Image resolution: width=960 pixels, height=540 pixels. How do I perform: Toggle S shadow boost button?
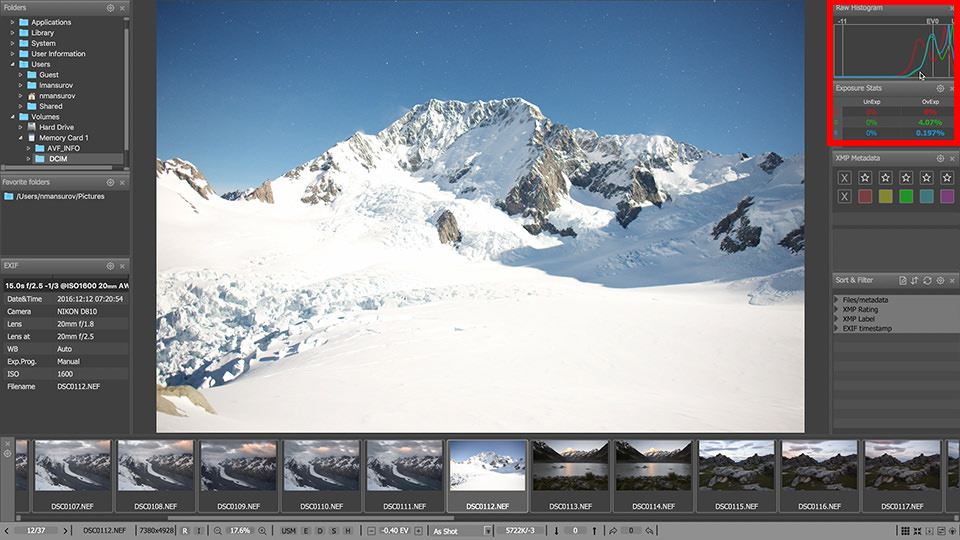coord(334,531)
